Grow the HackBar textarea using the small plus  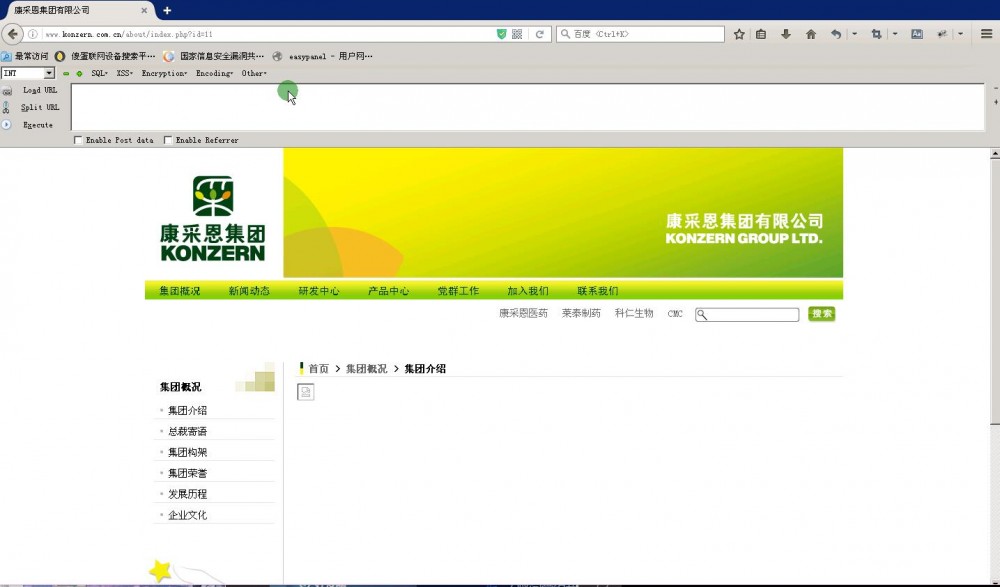coord(996,102)
